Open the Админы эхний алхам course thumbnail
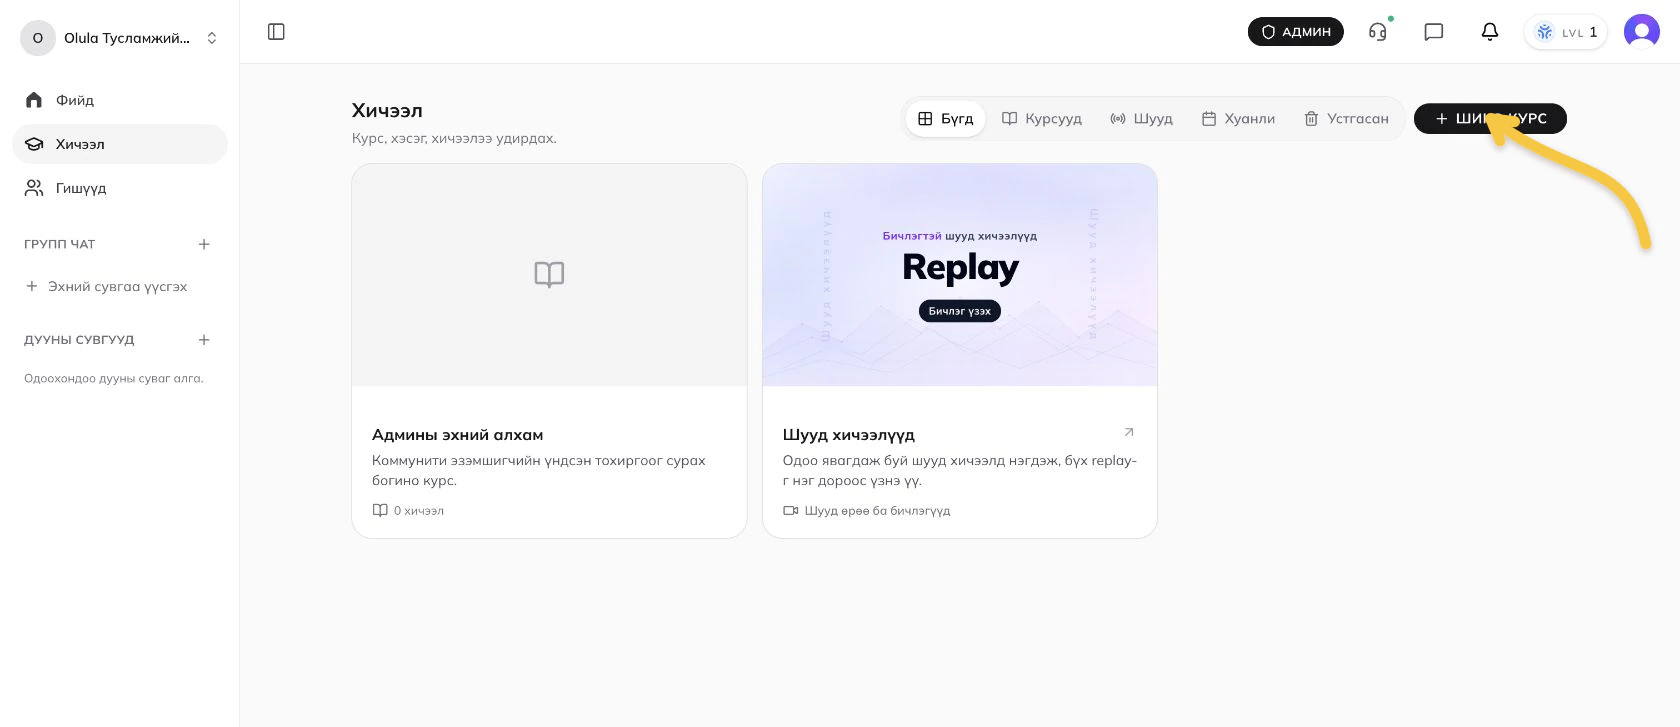1680x727 pixels. [x=549, y=275]
